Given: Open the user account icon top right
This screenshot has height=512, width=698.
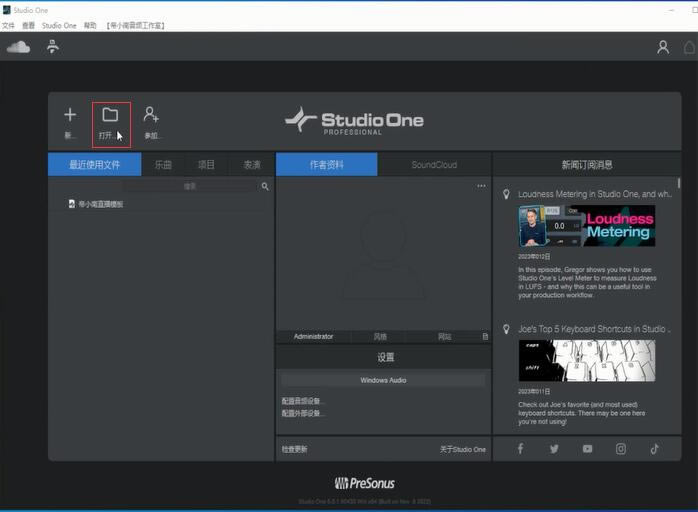Looking at the screenshot, I should (663, 47).
